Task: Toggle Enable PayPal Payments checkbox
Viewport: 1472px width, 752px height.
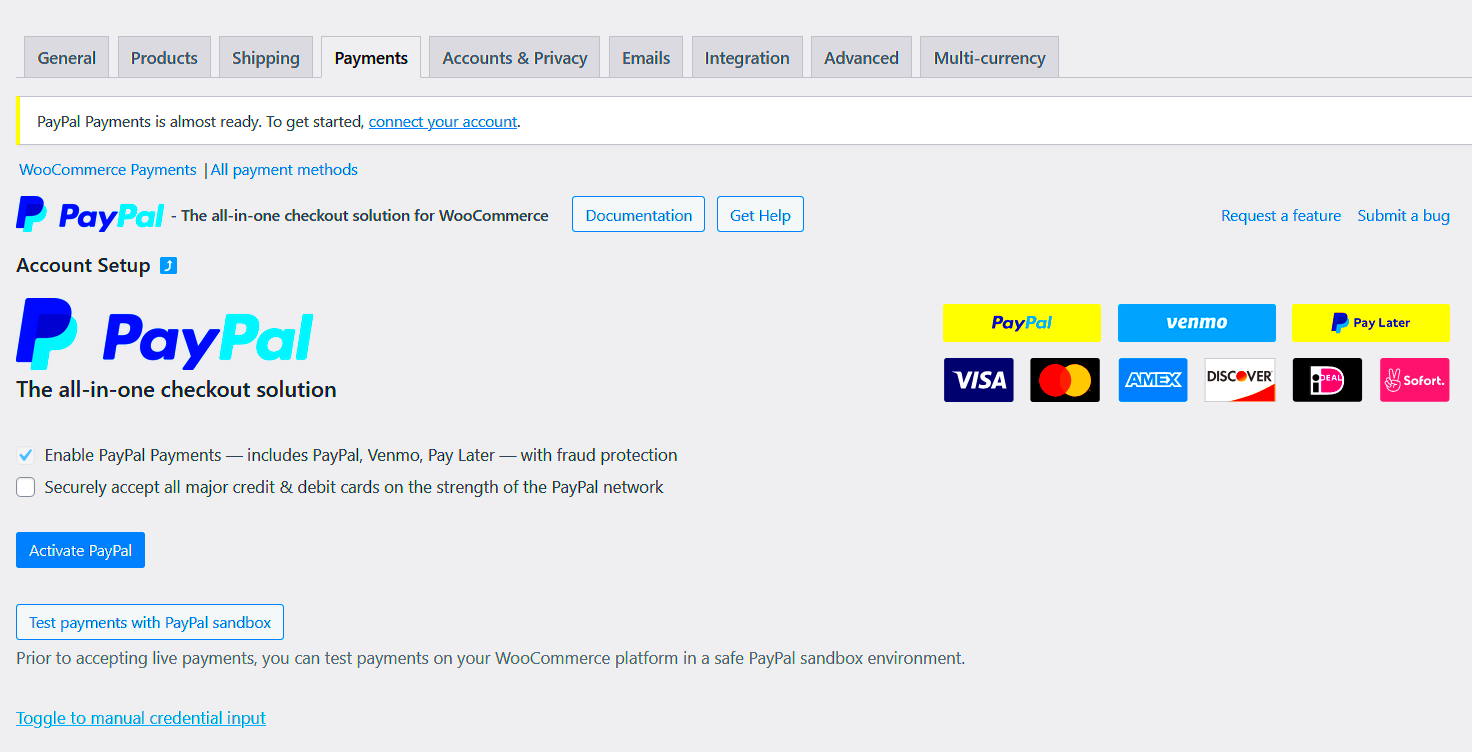Action: click(26, 456)
